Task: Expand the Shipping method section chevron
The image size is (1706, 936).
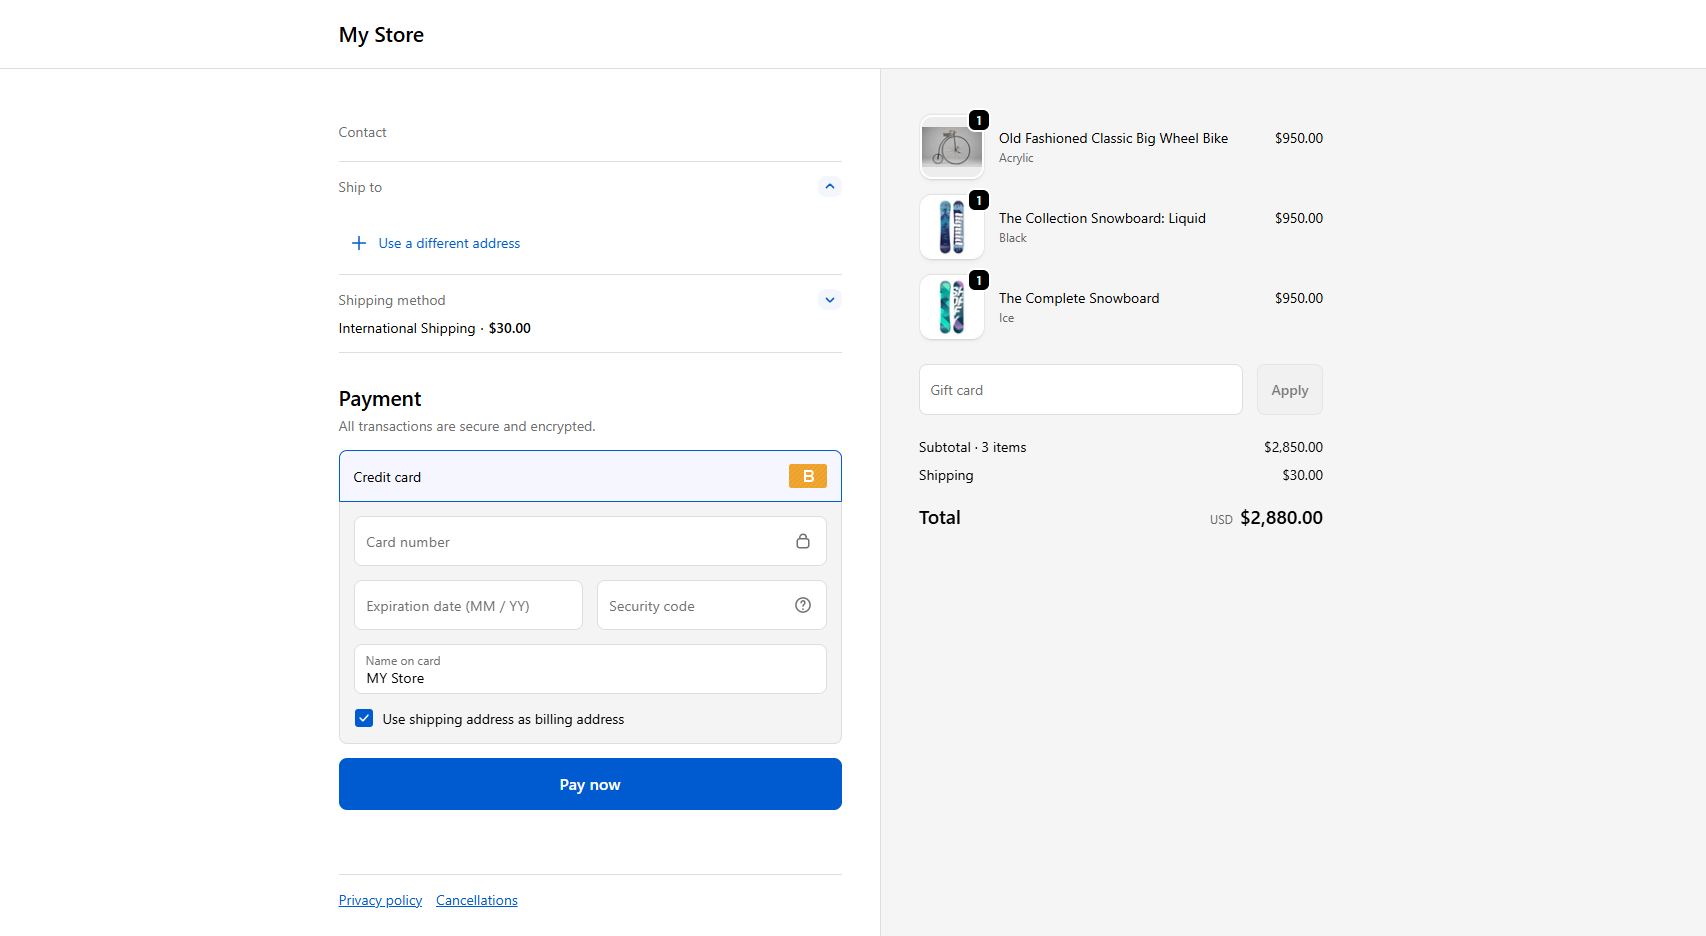Action: [829, 300]
